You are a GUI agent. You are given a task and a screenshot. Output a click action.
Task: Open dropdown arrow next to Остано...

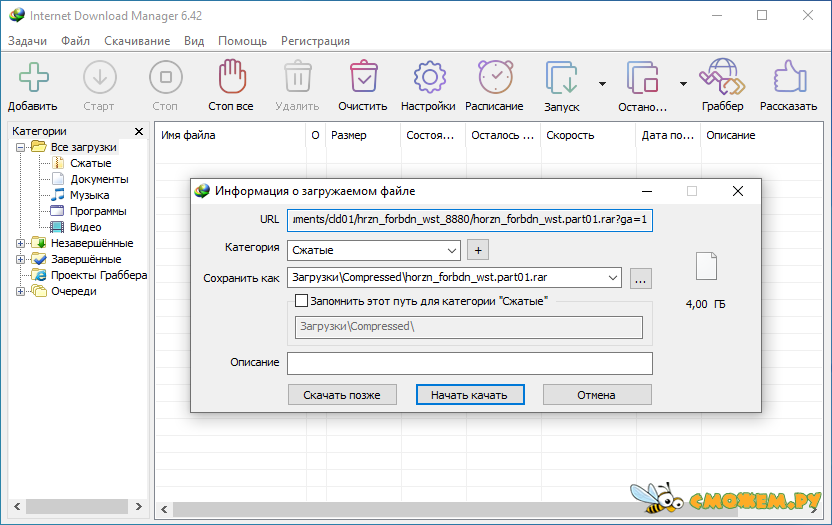click(683, 84)
